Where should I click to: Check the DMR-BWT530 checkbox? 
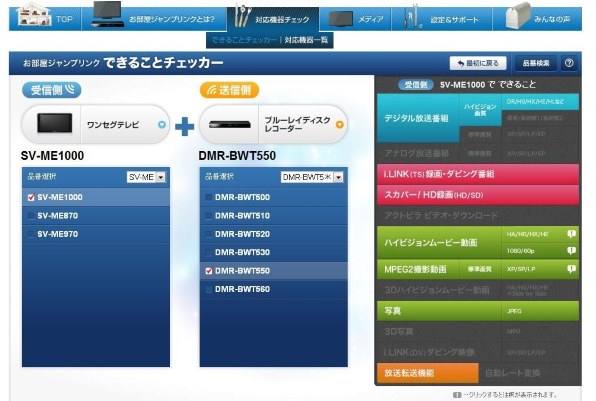209,252
